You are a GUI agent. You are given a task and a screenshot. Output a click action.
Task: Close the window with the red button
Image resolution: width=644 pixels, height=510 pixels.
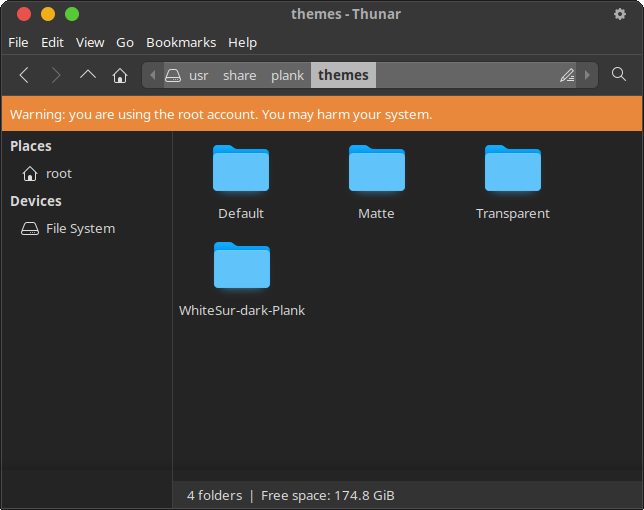pyautogui.click(x=24, y=14)
